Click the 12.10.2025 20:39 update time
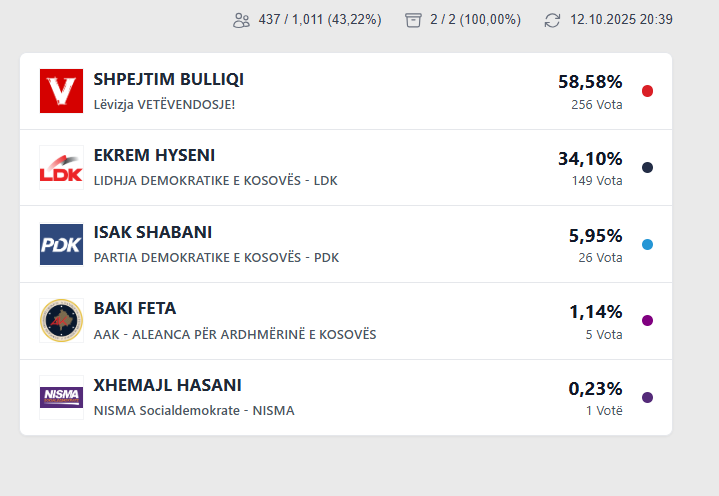The image size is (719, 496). click(x=621, y=20)
